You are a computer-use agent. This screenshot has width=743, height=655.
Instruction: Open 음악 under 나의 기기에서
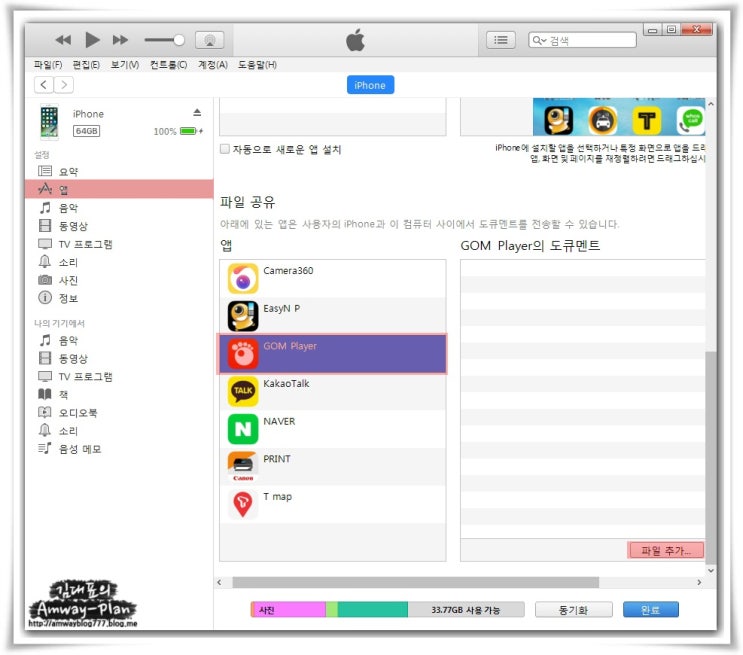[118, 340]
